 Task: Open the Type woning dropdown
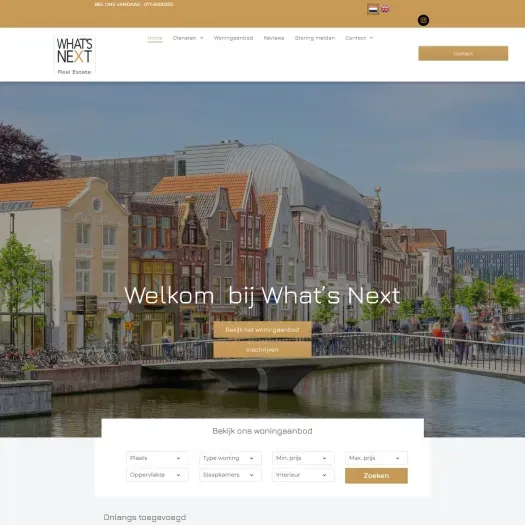pyautogui.click(x=230, y=458)
